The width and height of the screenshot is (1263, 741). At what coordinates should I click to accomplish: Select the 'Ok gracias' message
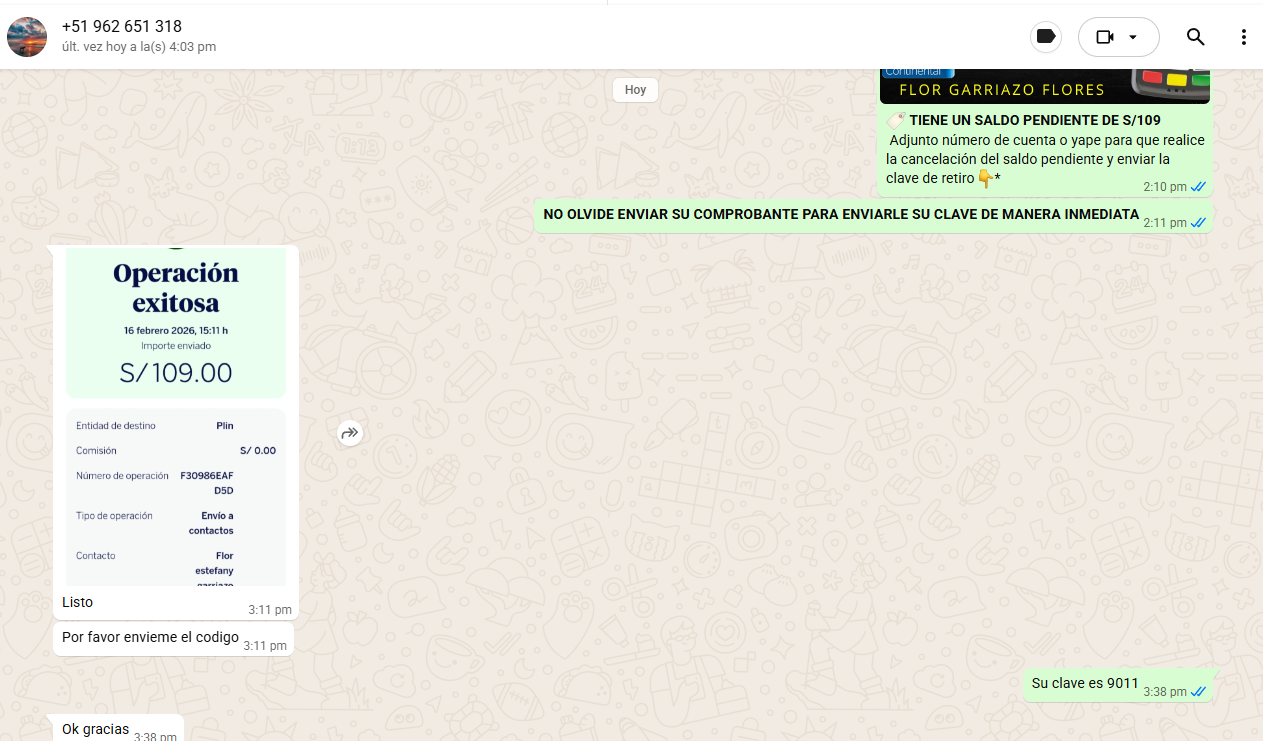click(96, 729)
